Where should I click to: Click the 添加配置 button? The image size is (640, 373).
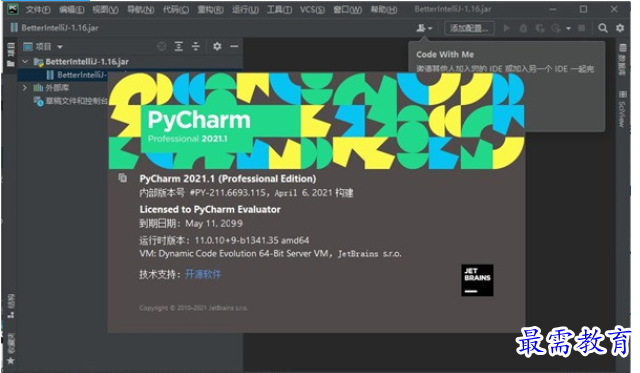(469, 28)
